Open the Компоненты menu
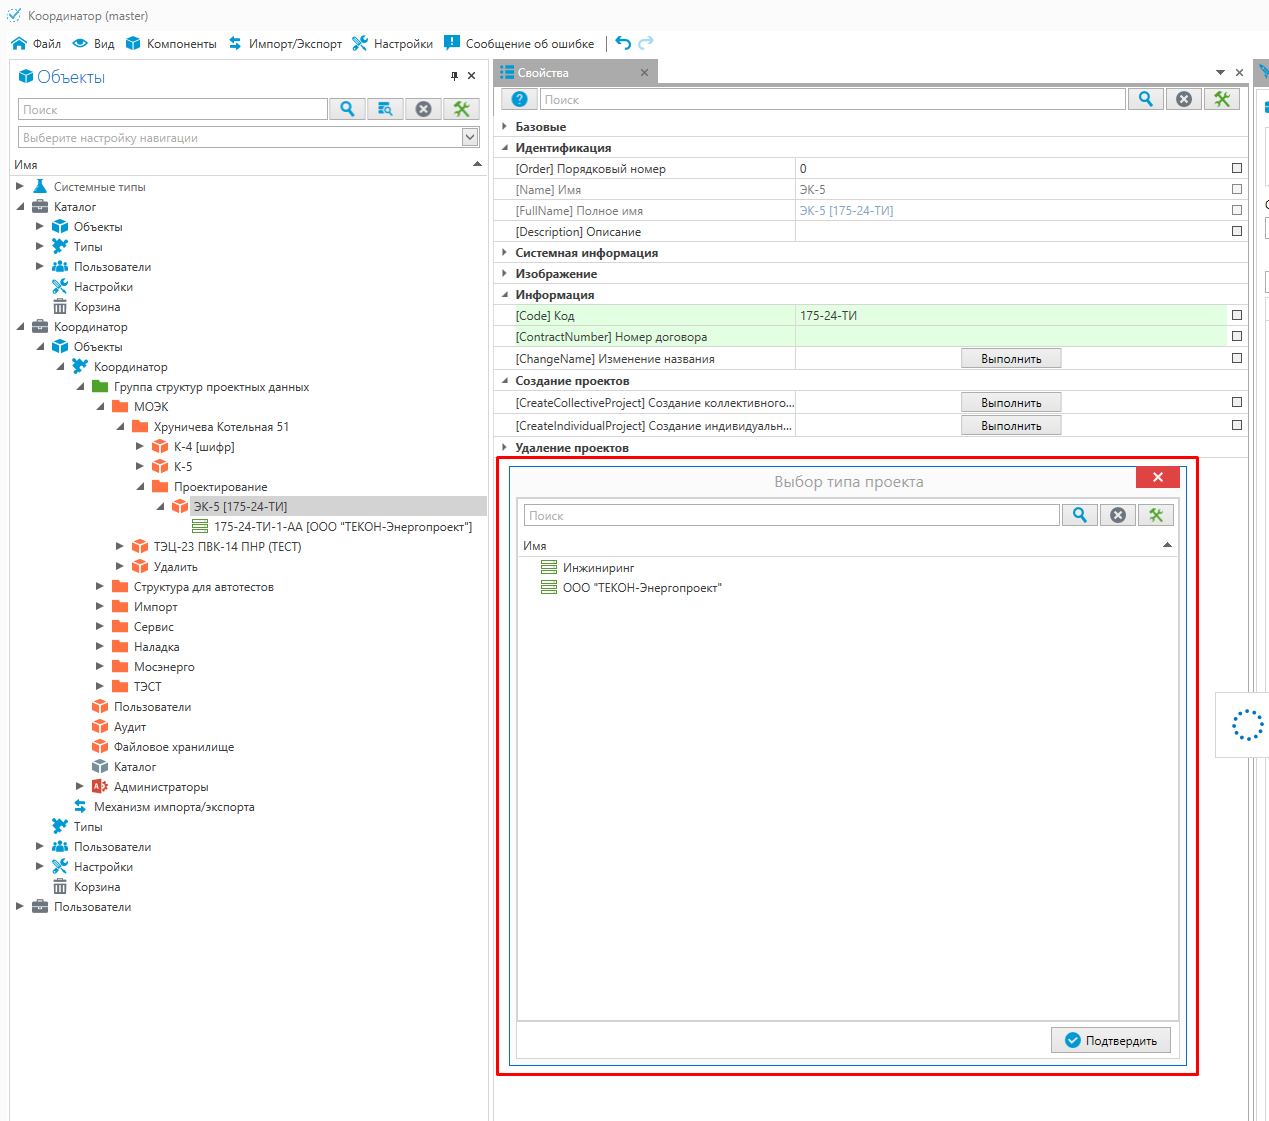 (x=171, y=44)
